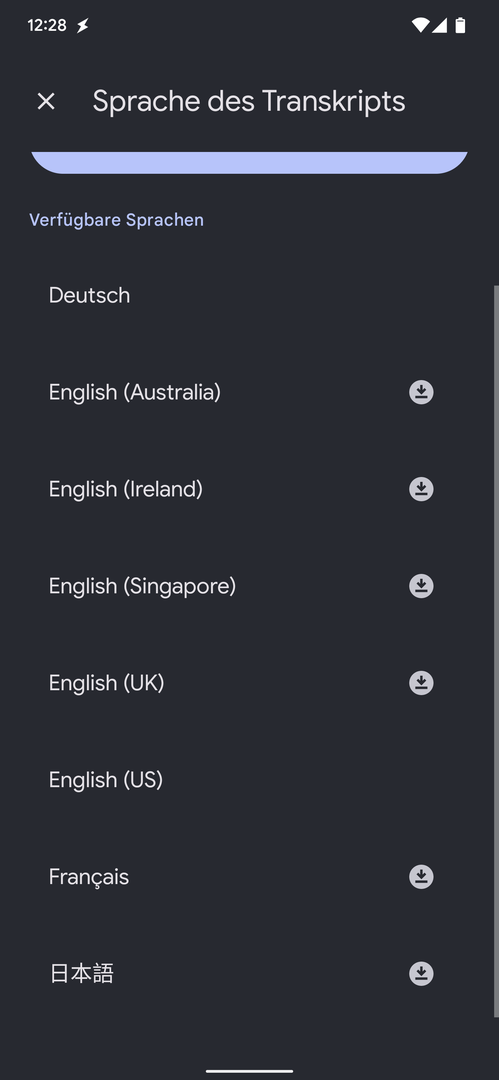Image resolution: width=499 pixels, height=1080 pixels.
Task: Tap the battery icon in status bar
Action: [460, 25]
